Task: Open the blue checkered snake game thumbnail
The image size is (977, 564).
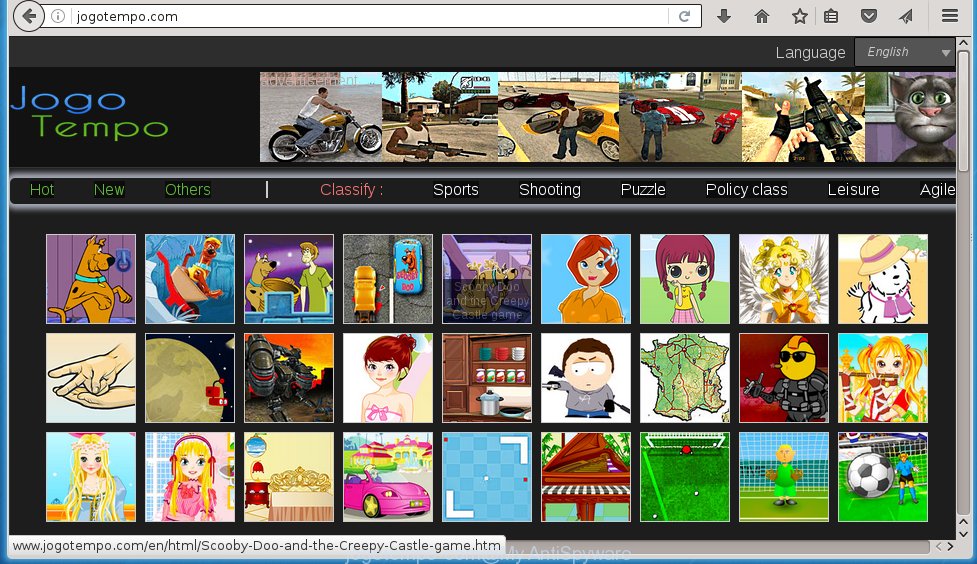Action: (487, 477)
